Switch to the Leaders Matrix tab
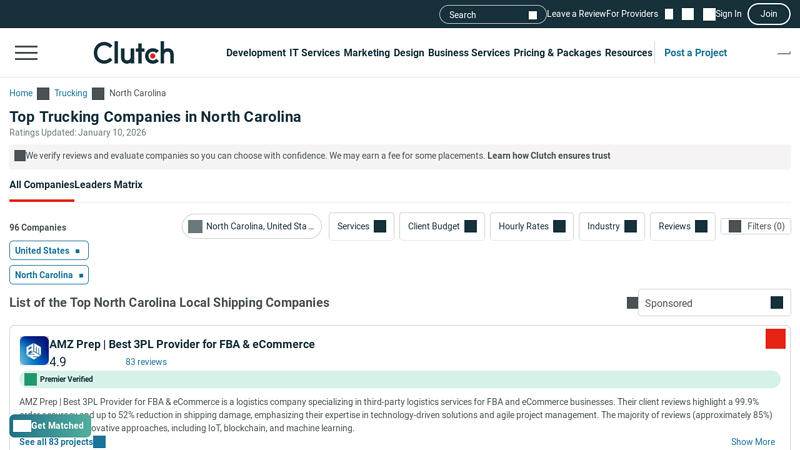 109,185
